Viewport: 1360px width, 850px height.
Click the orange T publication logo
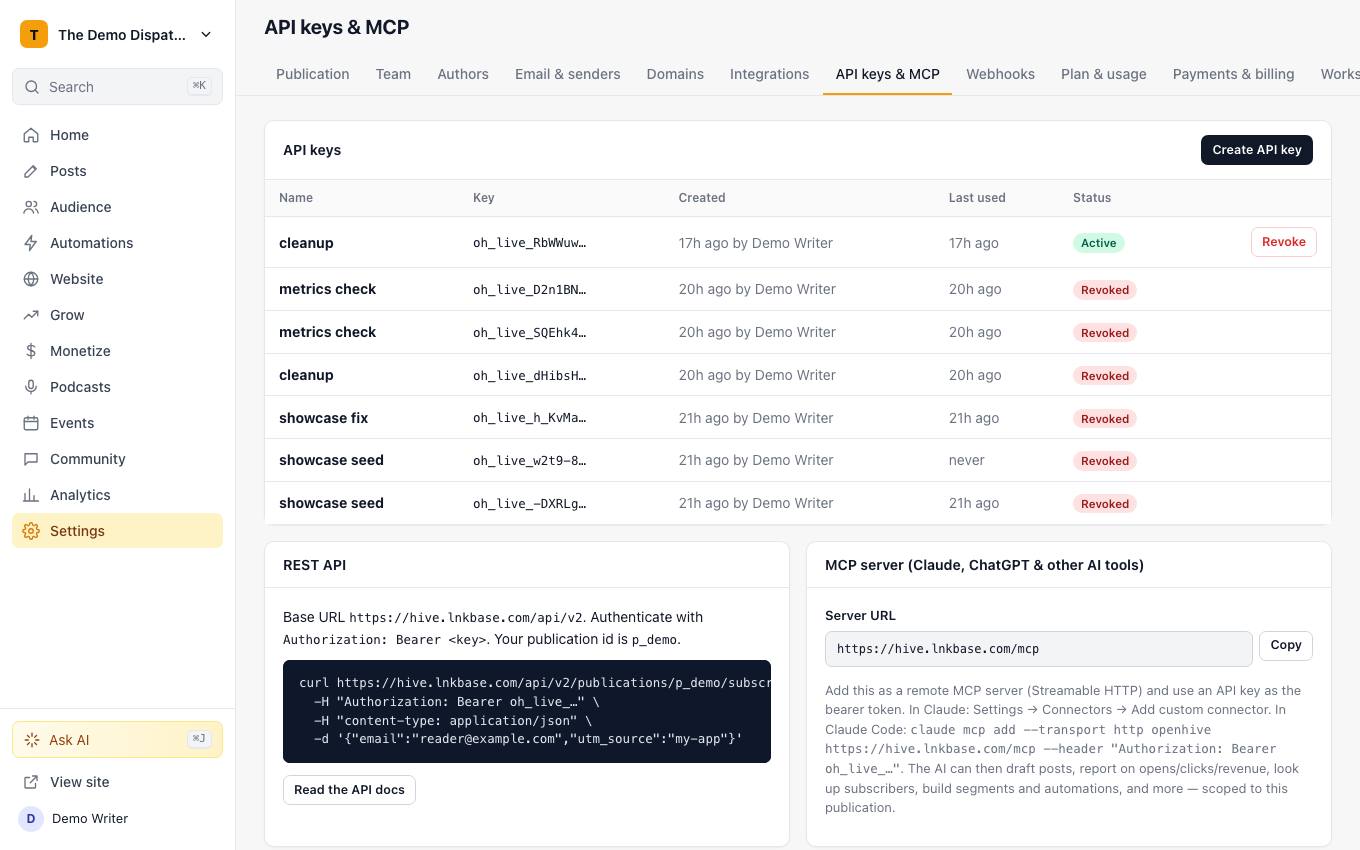tap(34, 34)
